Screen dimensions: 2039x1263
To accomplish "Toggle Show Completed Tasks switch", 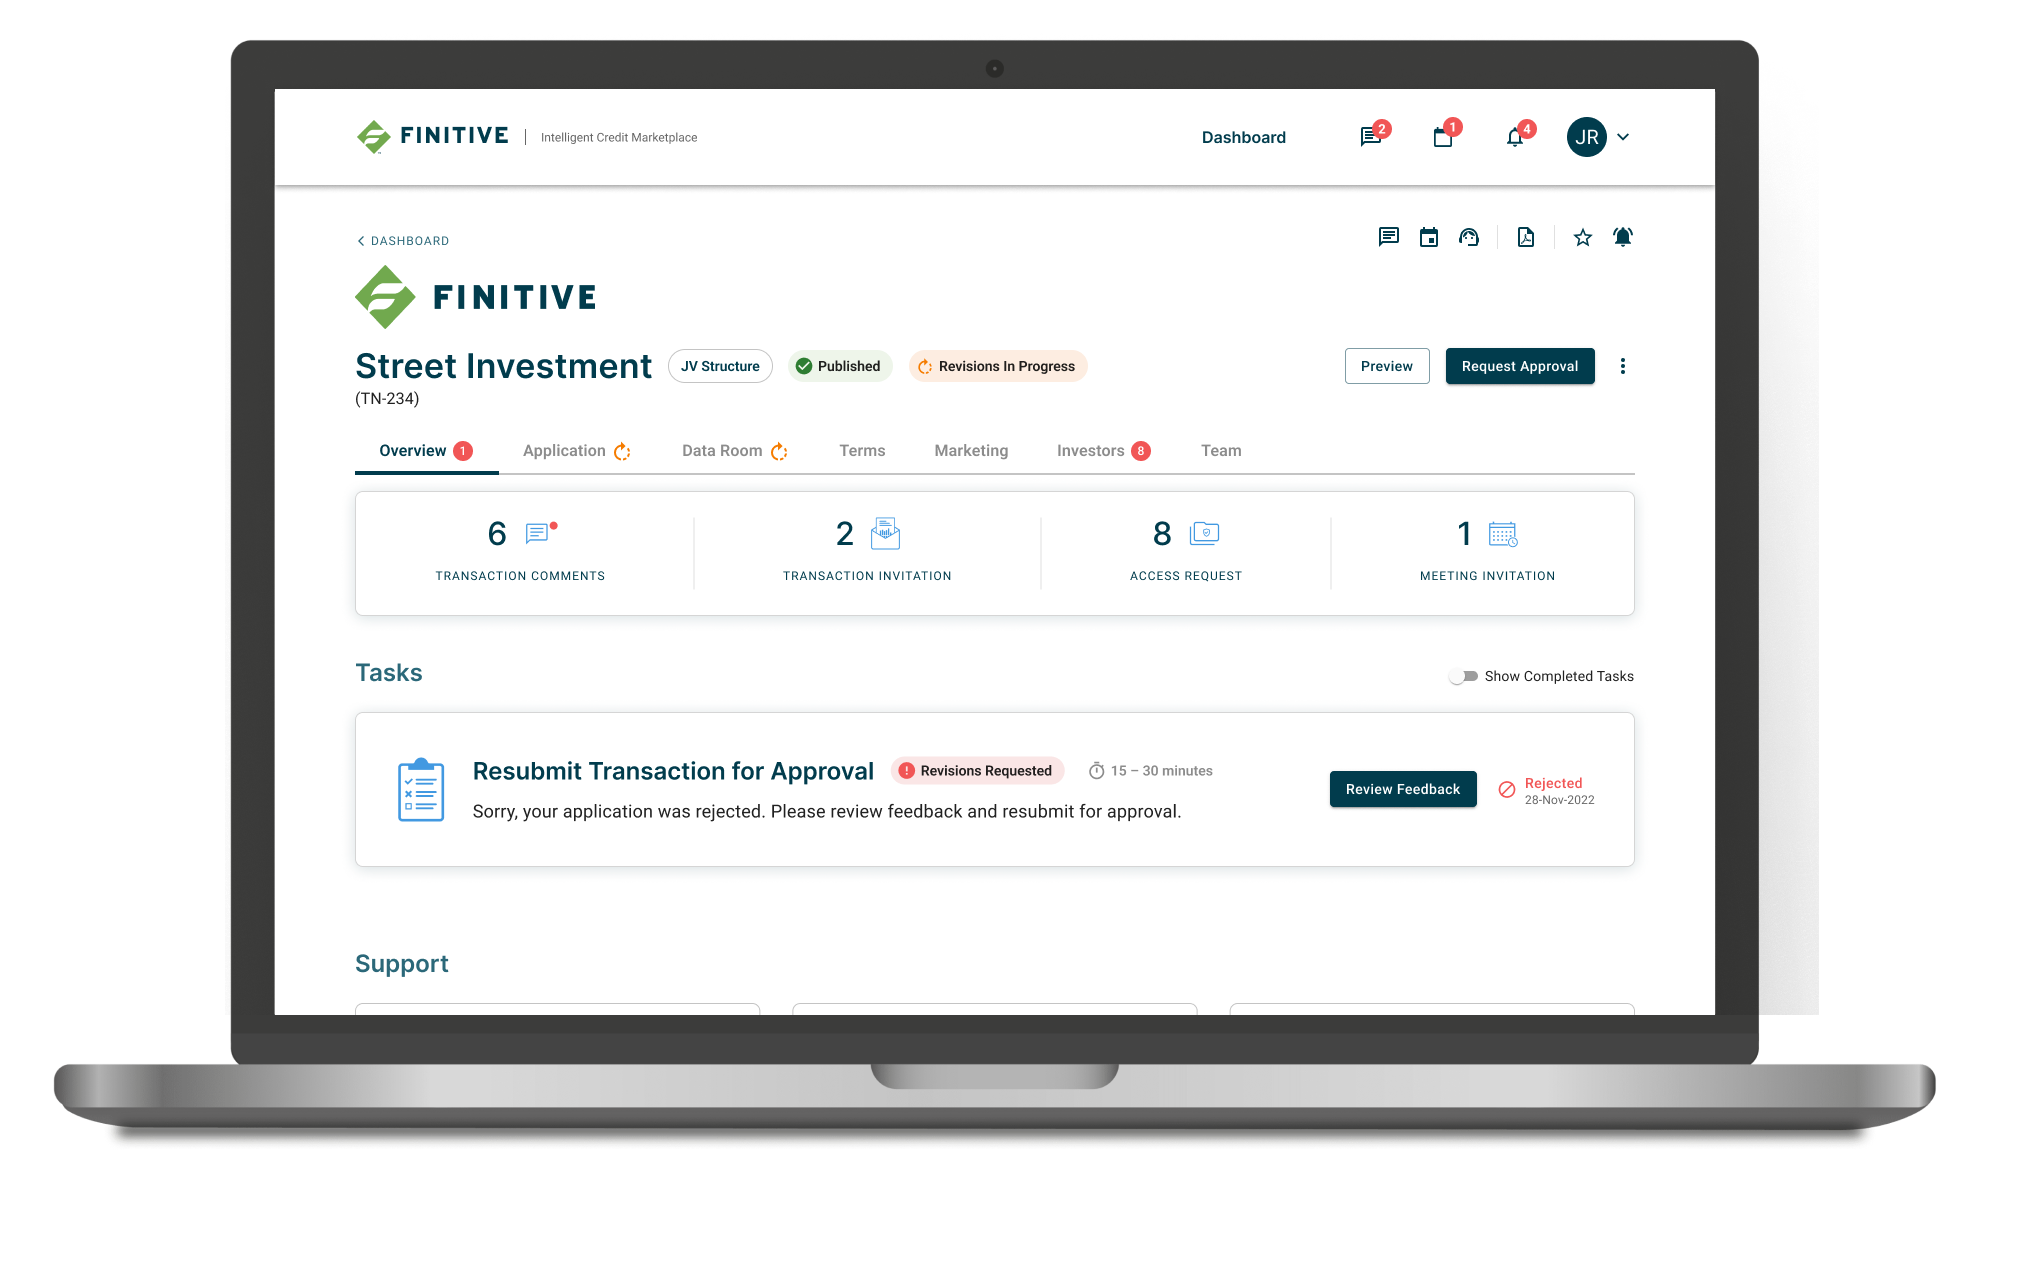I will click(x=1464, y=676).
